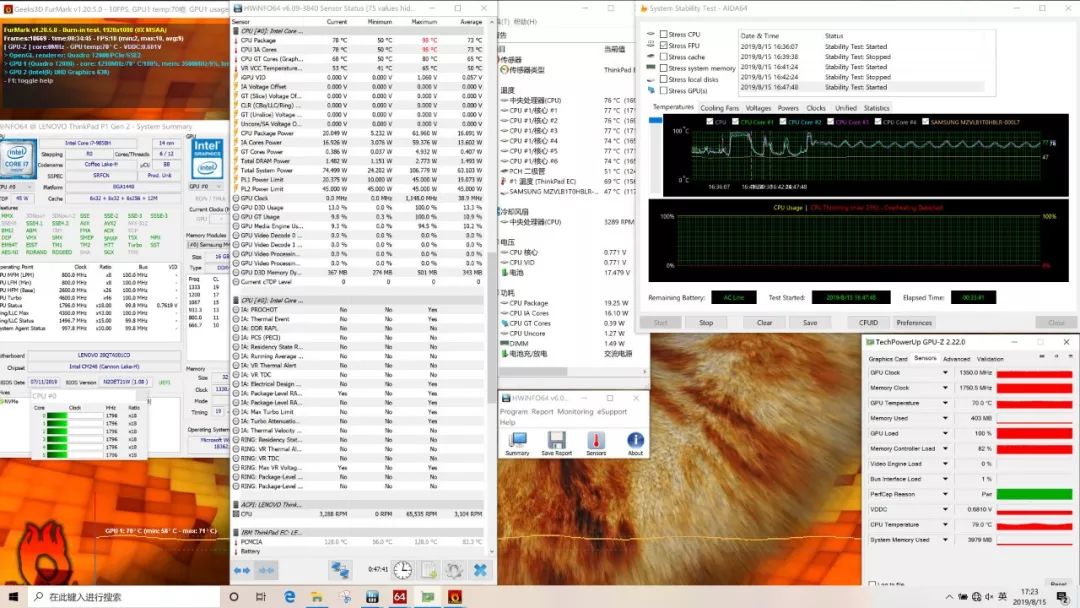
Task: Open Preferences in AIDA64 stability test
Action: click(914, 322)
